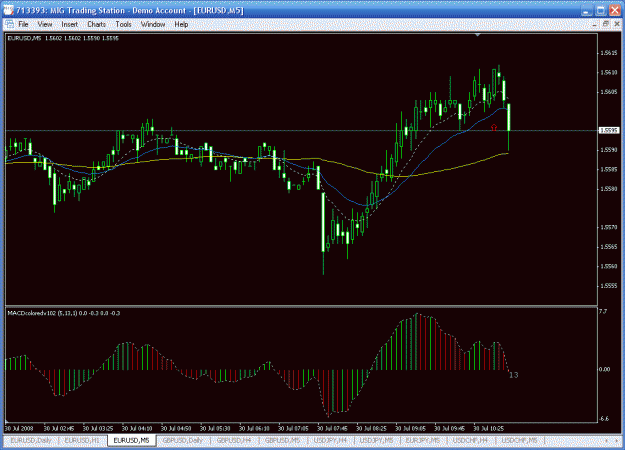This screenshot has height=450, width=625.
Task: Close the MIG Trading Station application
Action: 615,11
